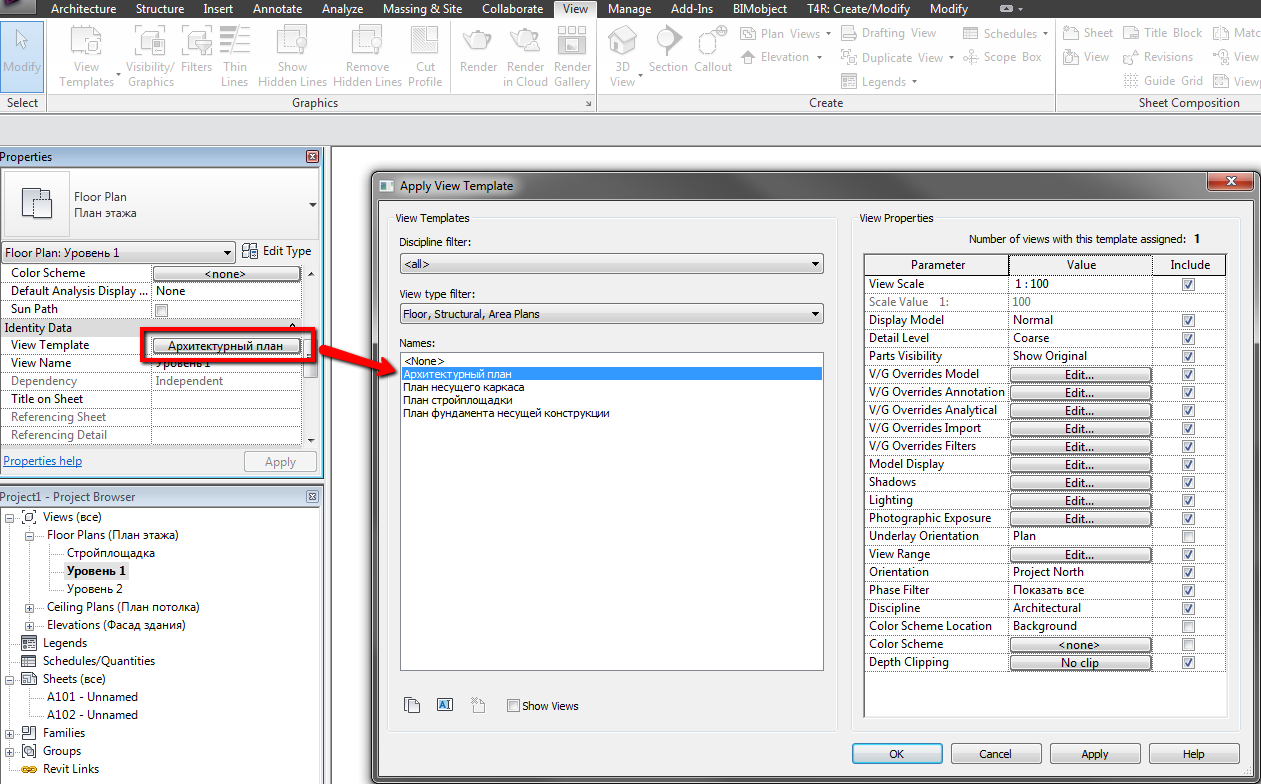Switch to Massing & Site tab

(423, 9)
